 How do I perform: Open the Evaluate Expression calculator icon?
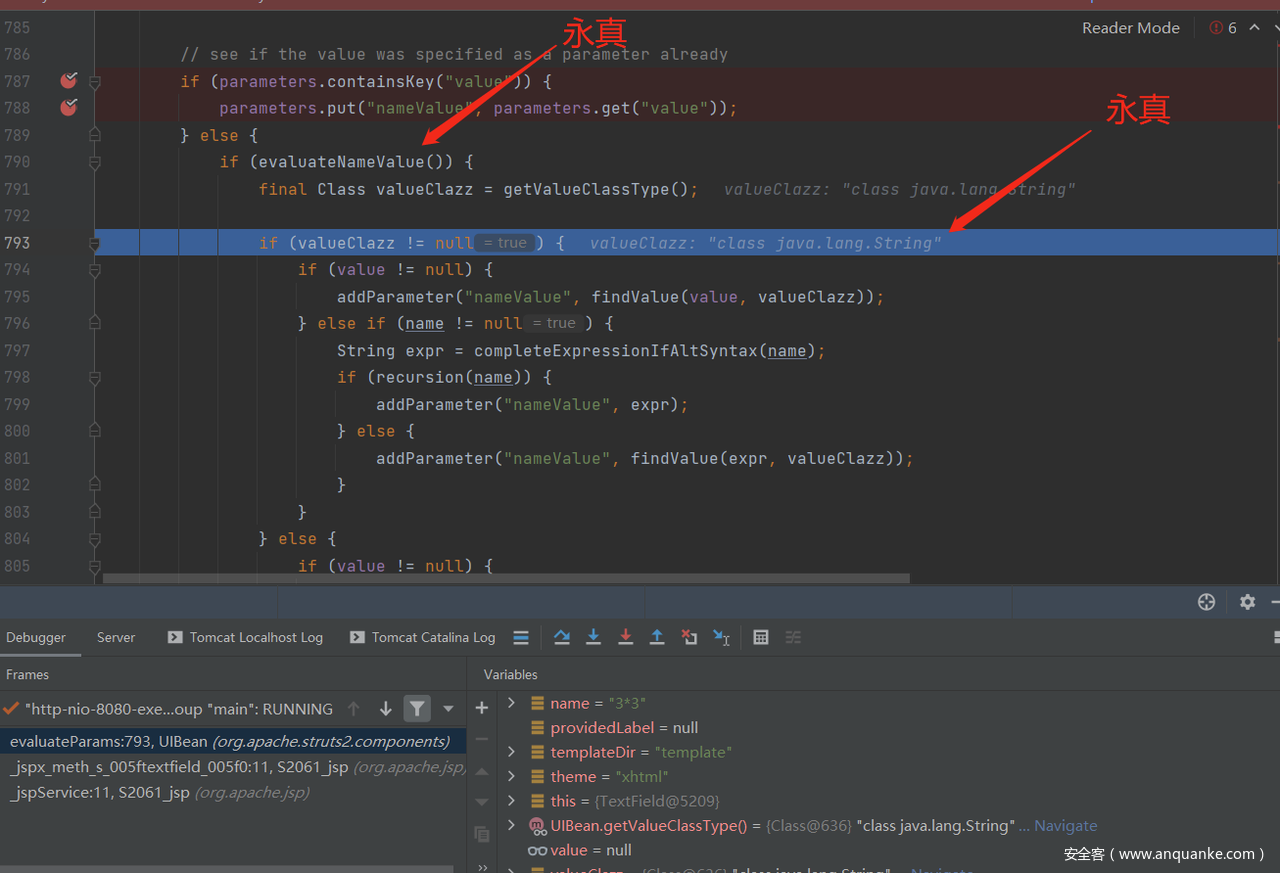click(761, 637)
